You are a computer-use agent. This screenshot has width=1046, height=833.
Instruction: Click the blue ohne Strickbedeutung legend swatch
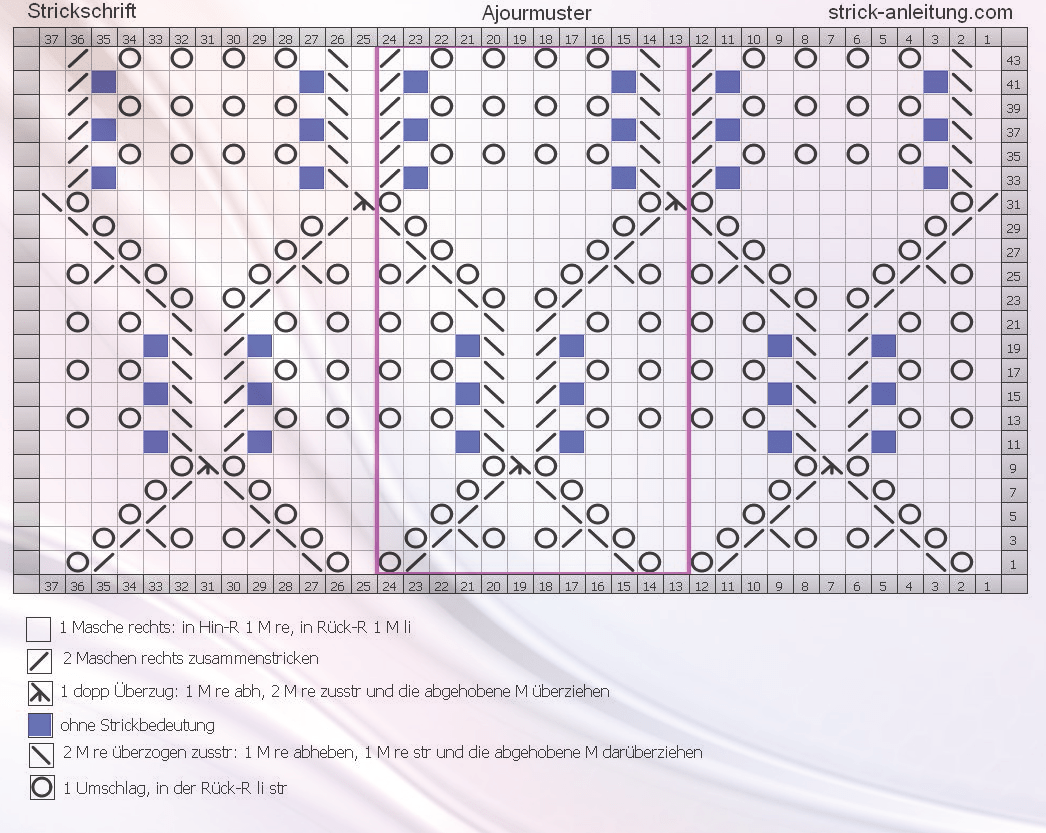(40, 725)
